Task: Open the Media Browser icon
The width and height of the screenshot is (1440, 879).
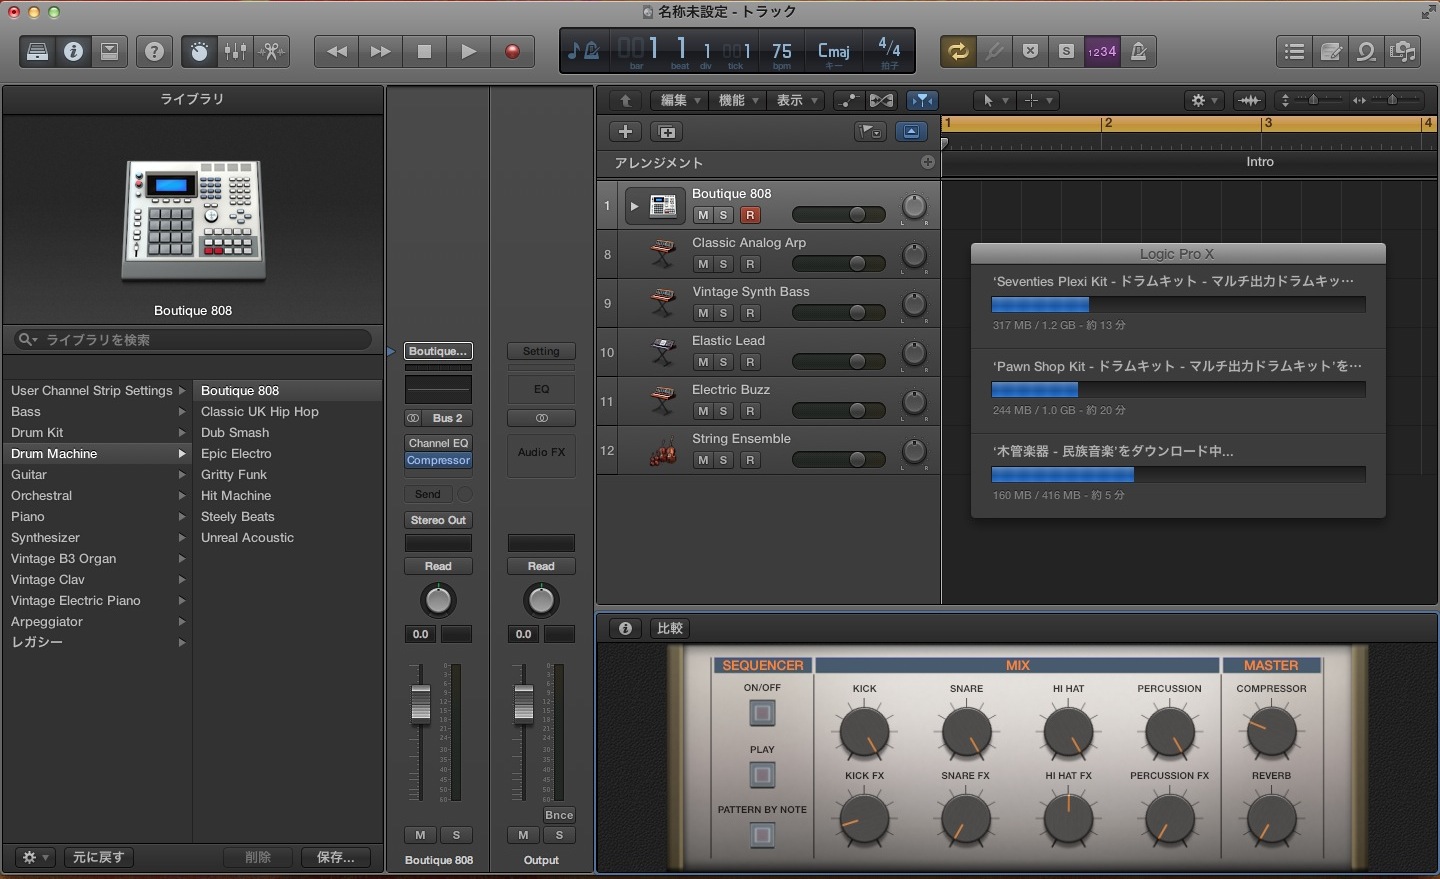Action: tap(1403, 52)
